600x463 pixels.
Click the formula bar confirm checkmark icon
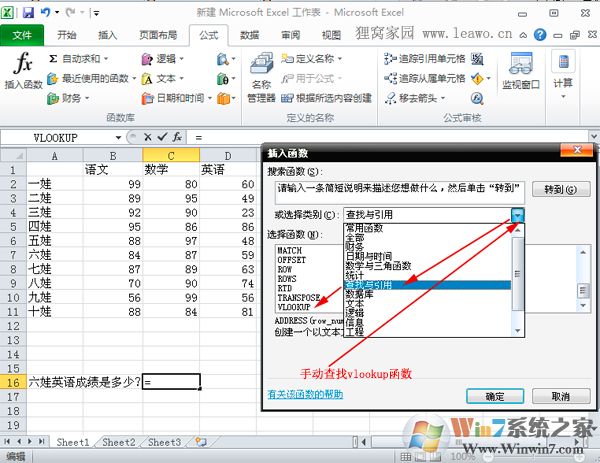tap(162, 137)
